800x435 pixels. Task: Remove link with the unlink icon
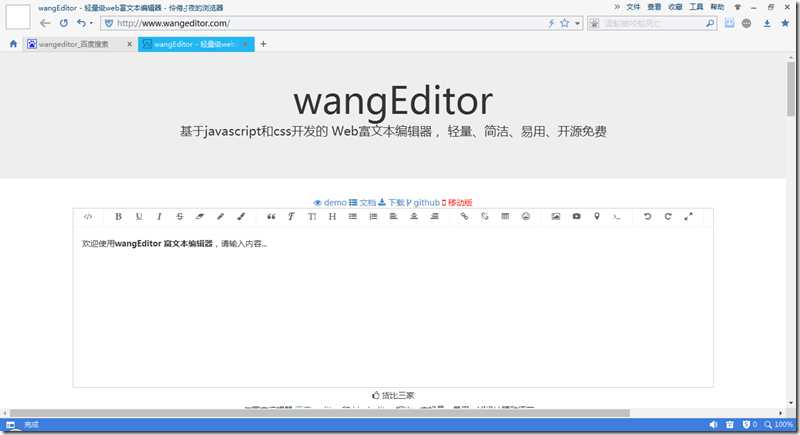[x=485, y=217]
